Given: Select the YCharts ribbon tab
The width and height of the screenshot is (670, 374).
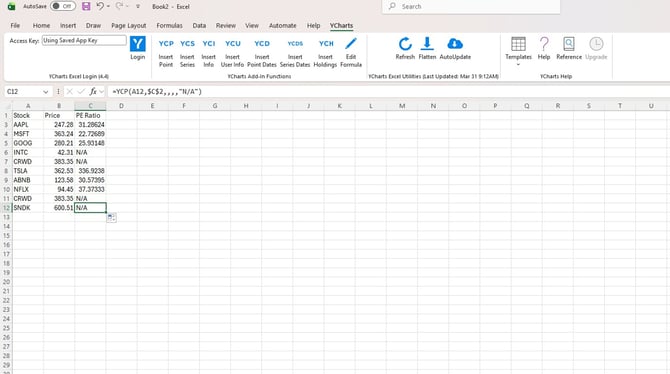Looking at the screenshot, I should [341, 26].
